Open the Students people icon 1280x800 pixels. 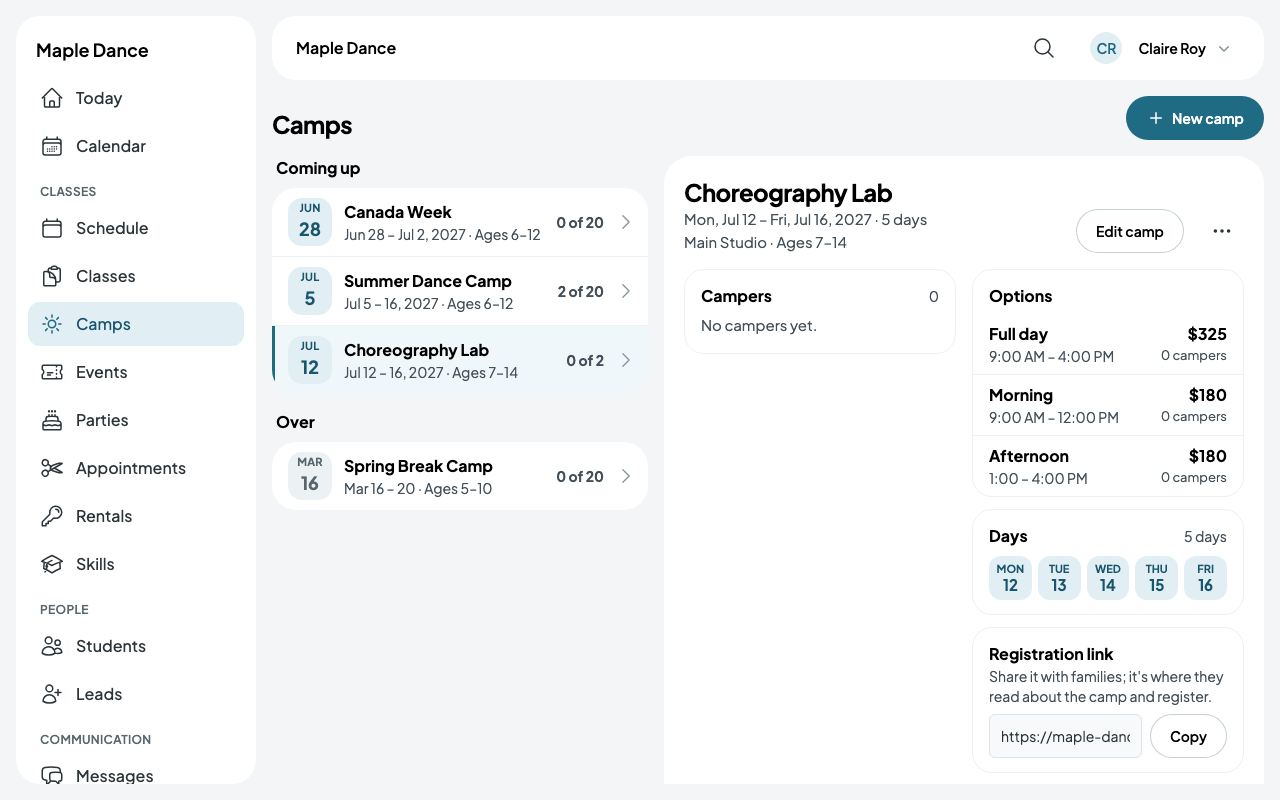click(52, 646)
